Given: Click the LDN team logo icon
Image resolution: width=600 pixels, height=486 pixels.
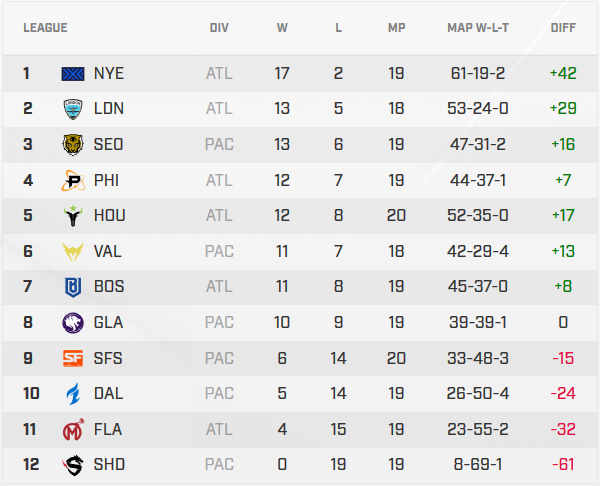Looking at the screenshot, I should (x=74, y=109).
